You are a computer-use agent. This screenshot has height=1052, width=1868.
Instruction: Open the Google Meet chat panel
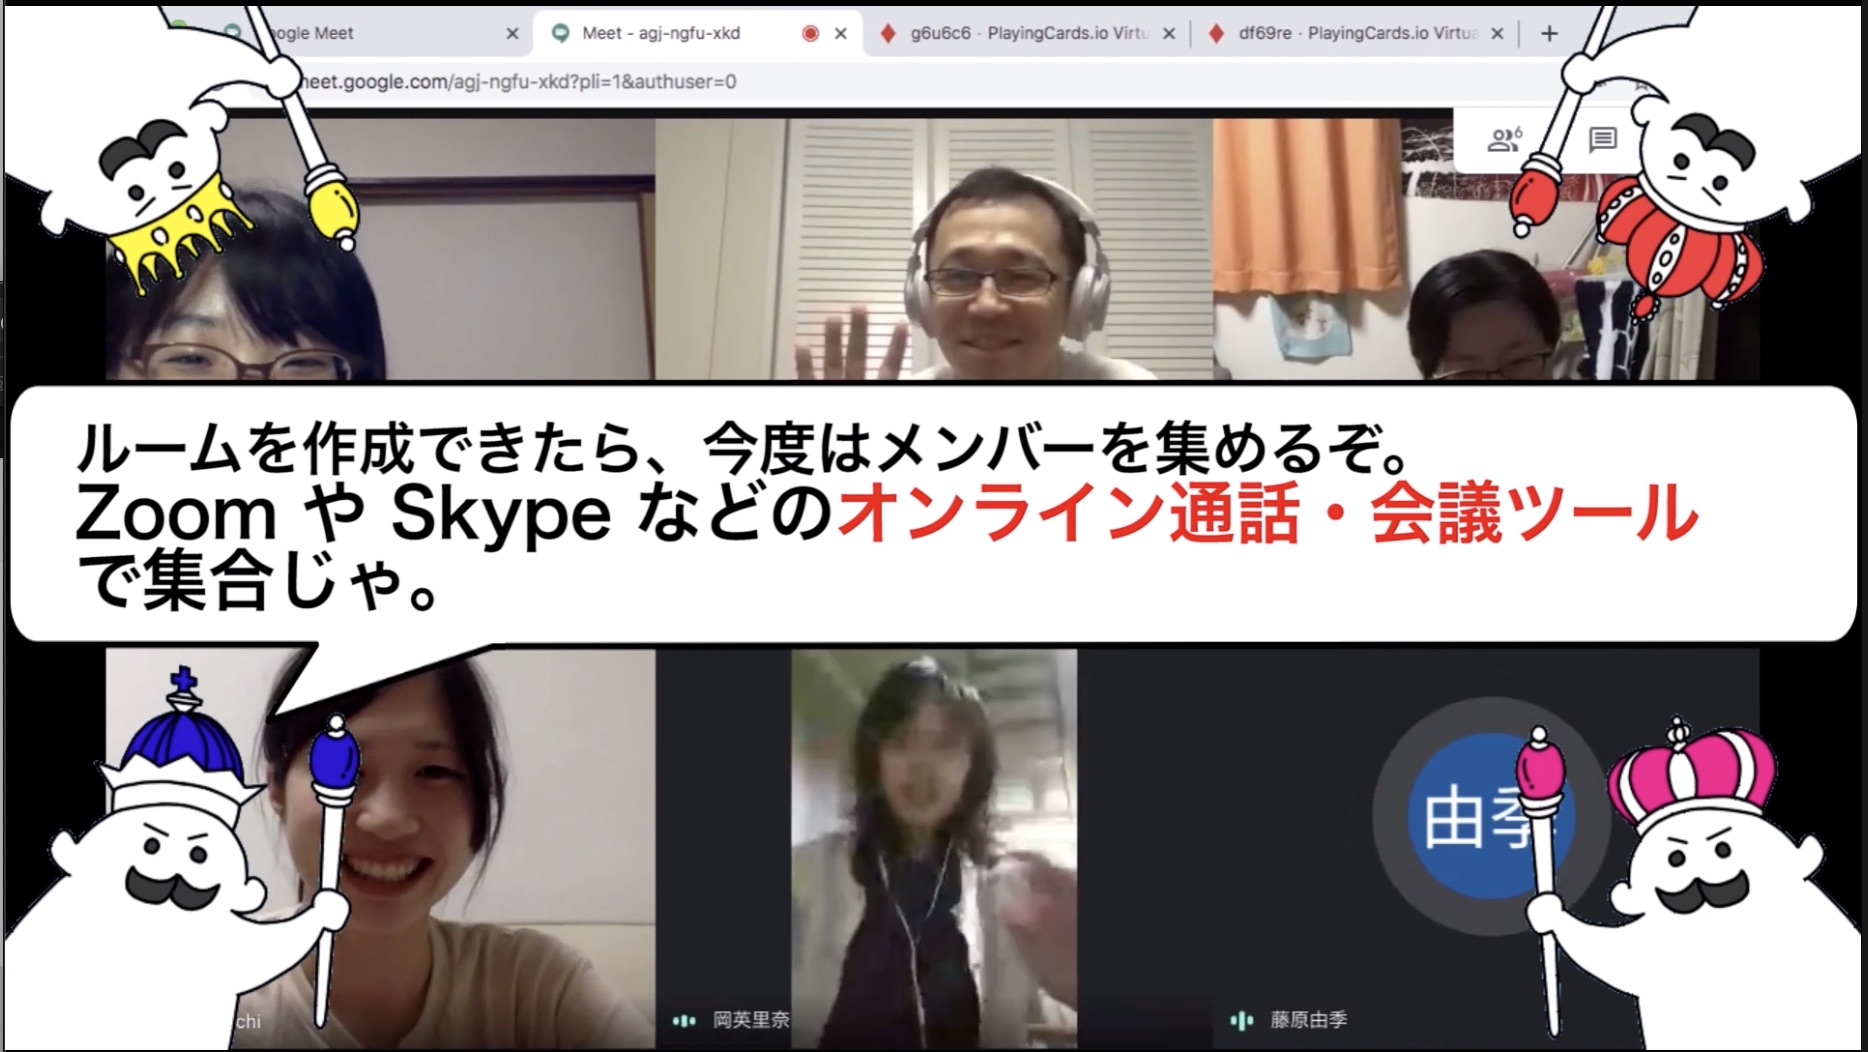tap(1601, 140)
